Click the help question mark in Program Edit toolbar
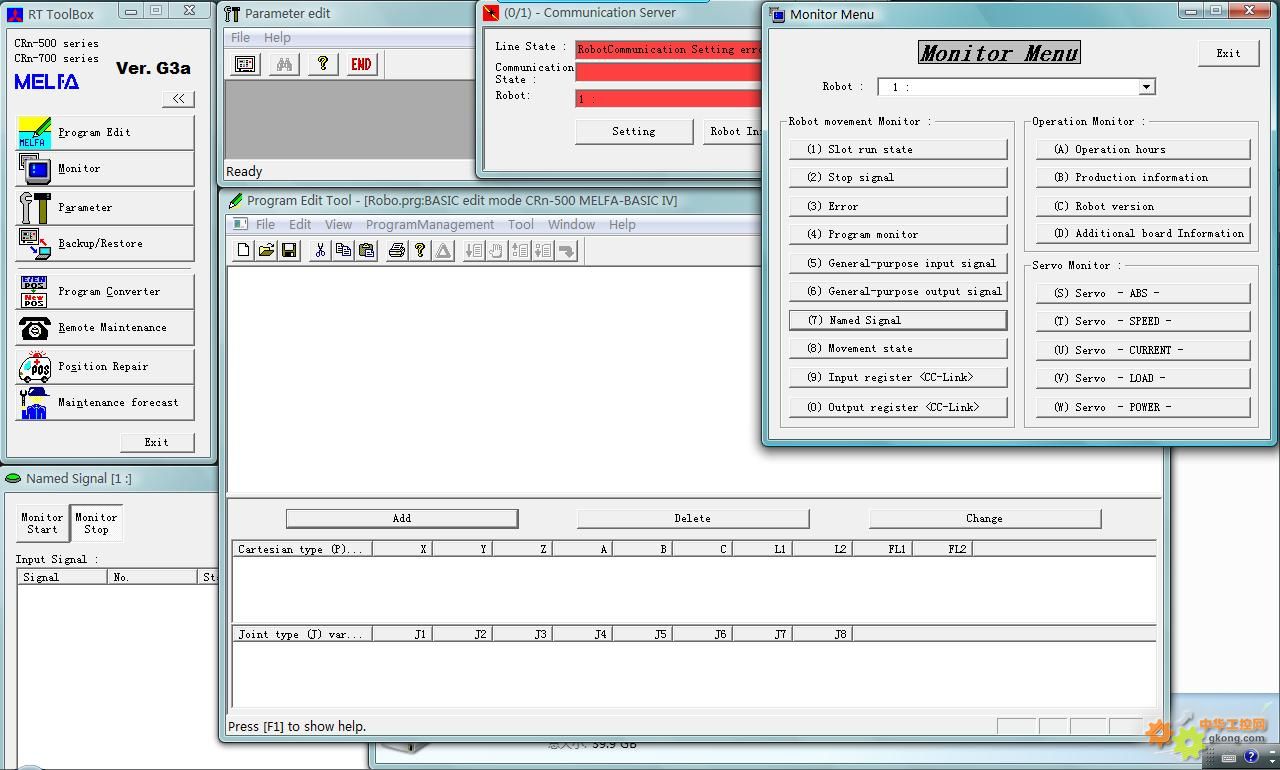The height and width of the screenshot is (770, 1280). pyautogui.click(x=420, y=250)
